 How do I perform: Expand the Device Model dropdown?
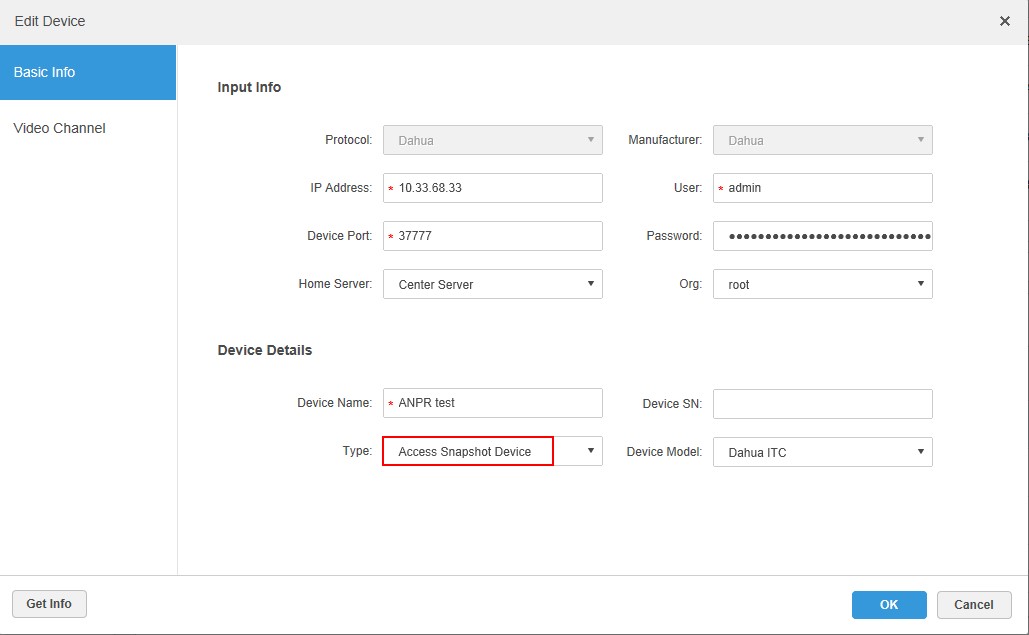tap(822, 452)
